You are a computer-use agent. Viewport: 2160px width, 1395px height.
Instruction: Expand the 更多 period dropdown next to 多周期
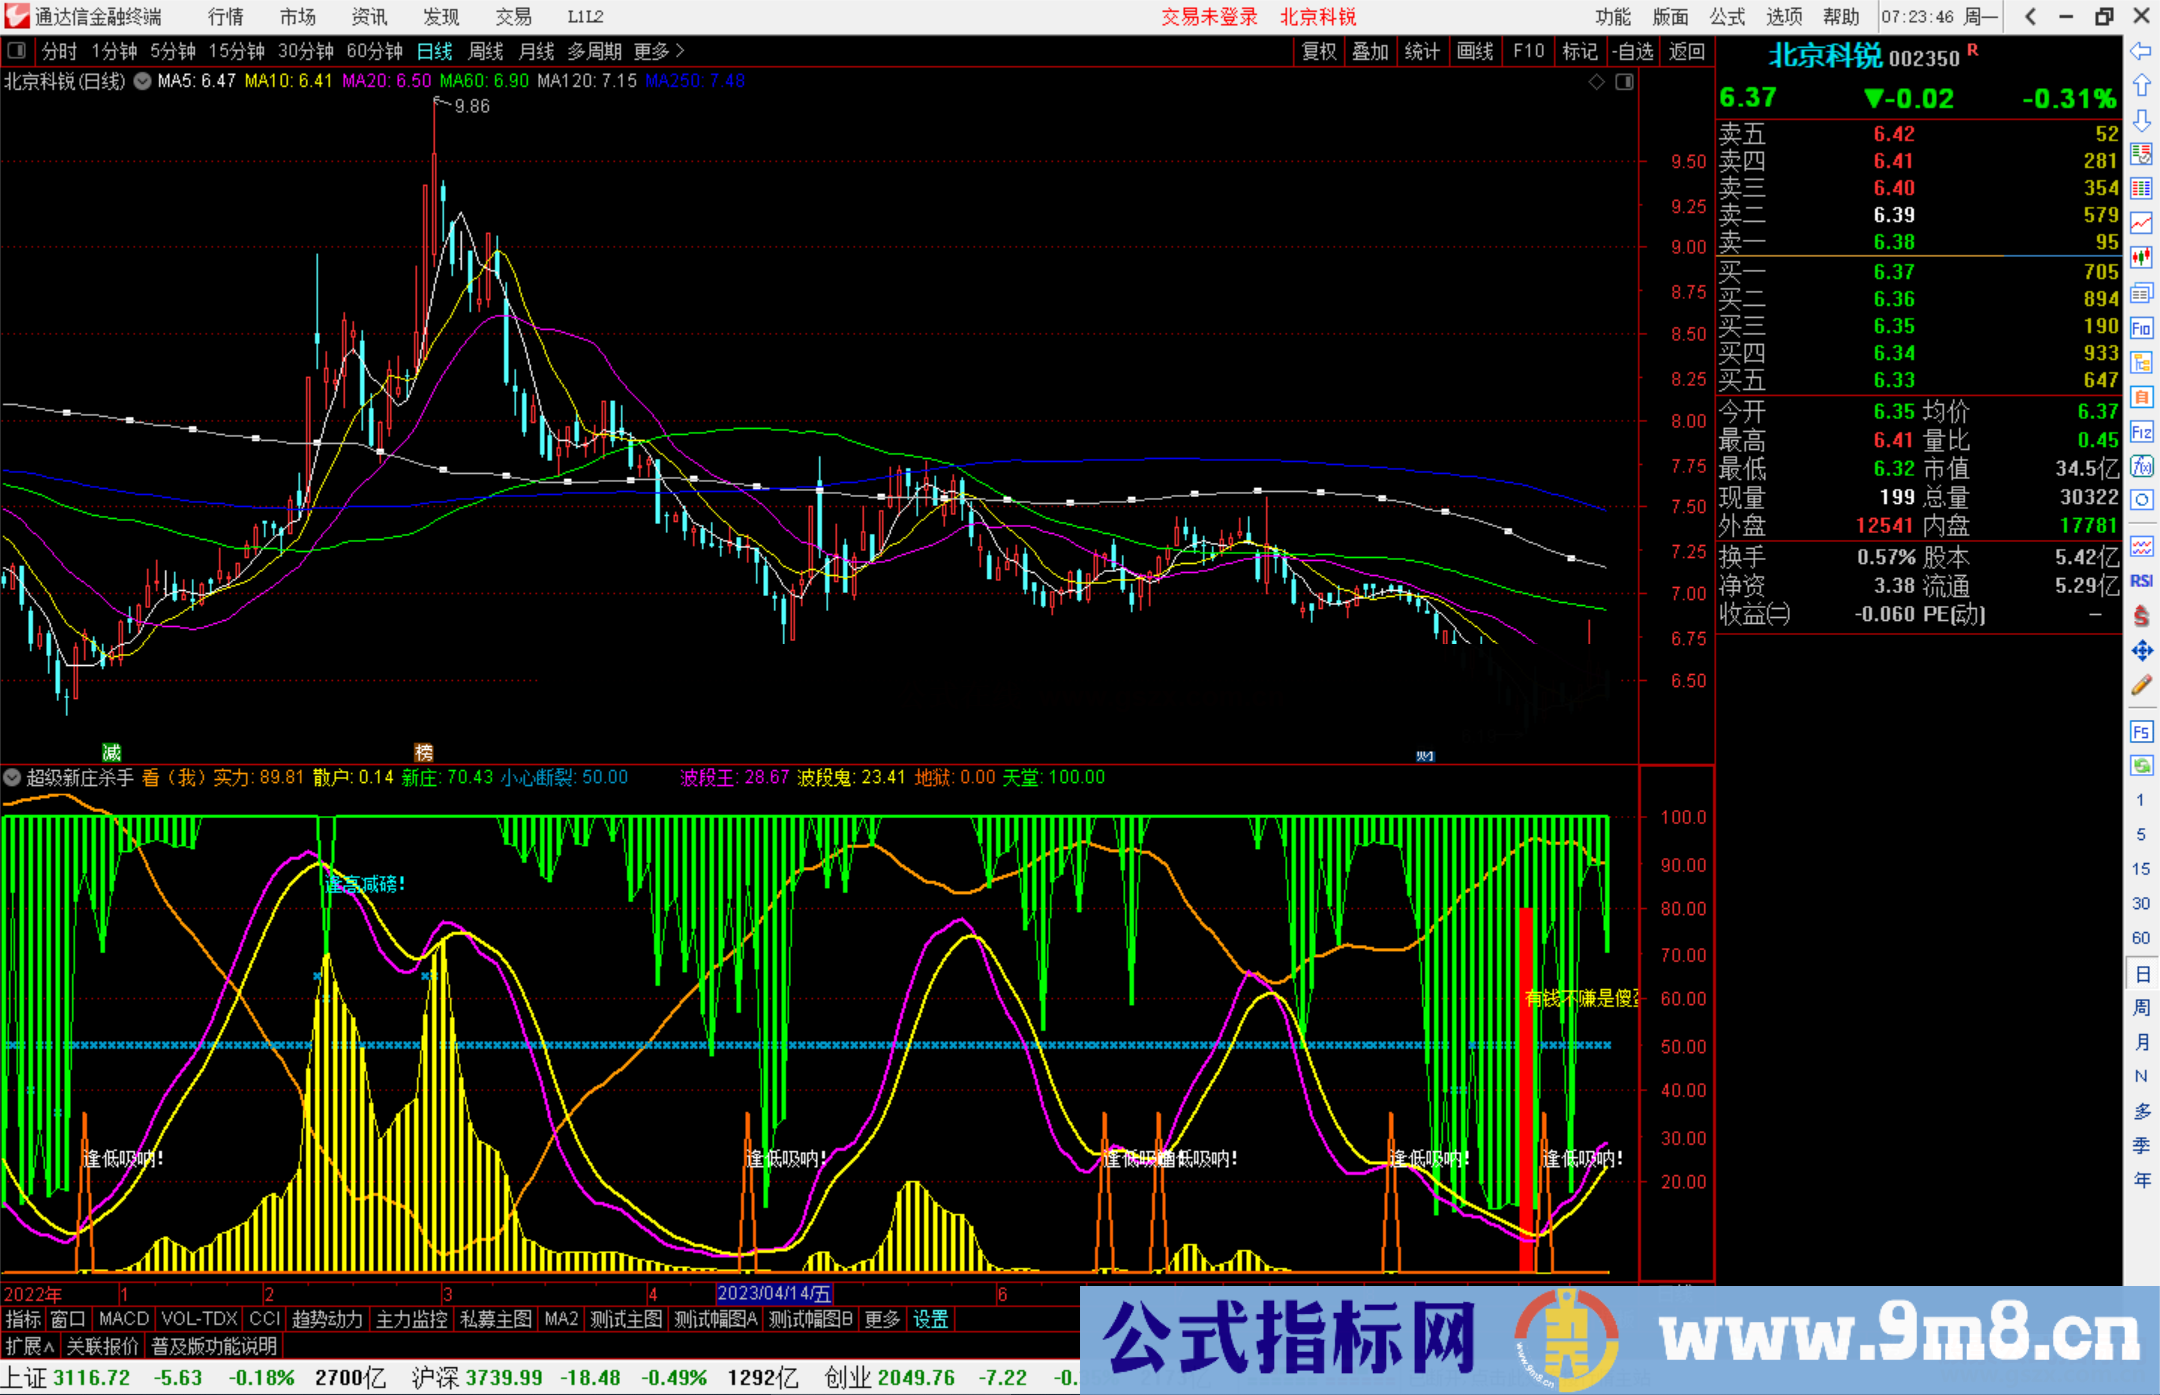click(x=650, y=51)
